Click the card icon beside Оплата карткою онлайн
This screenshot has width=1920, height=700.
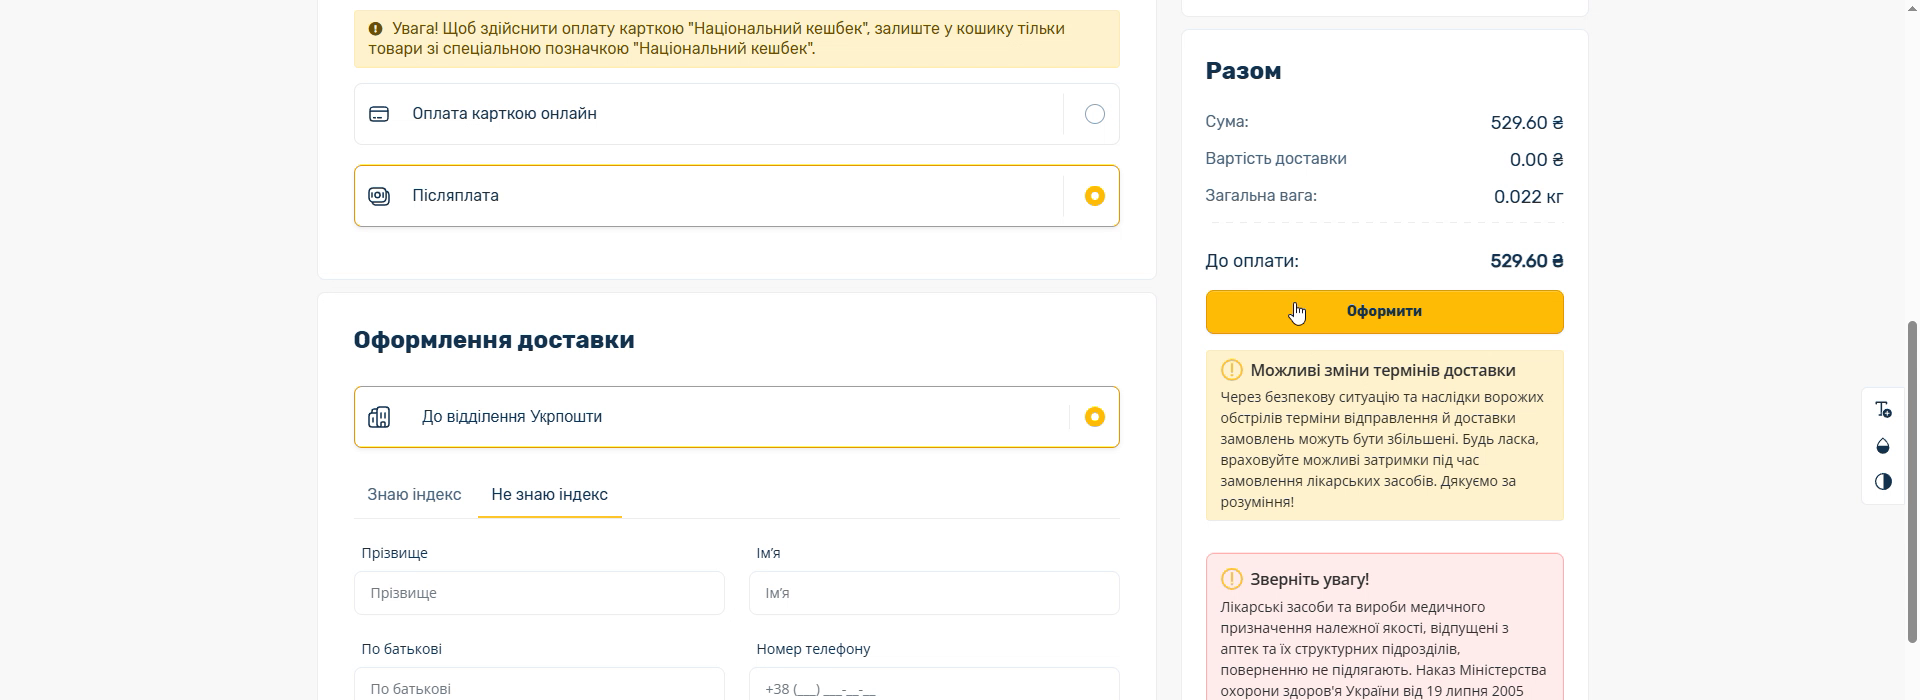click(379, 114)
